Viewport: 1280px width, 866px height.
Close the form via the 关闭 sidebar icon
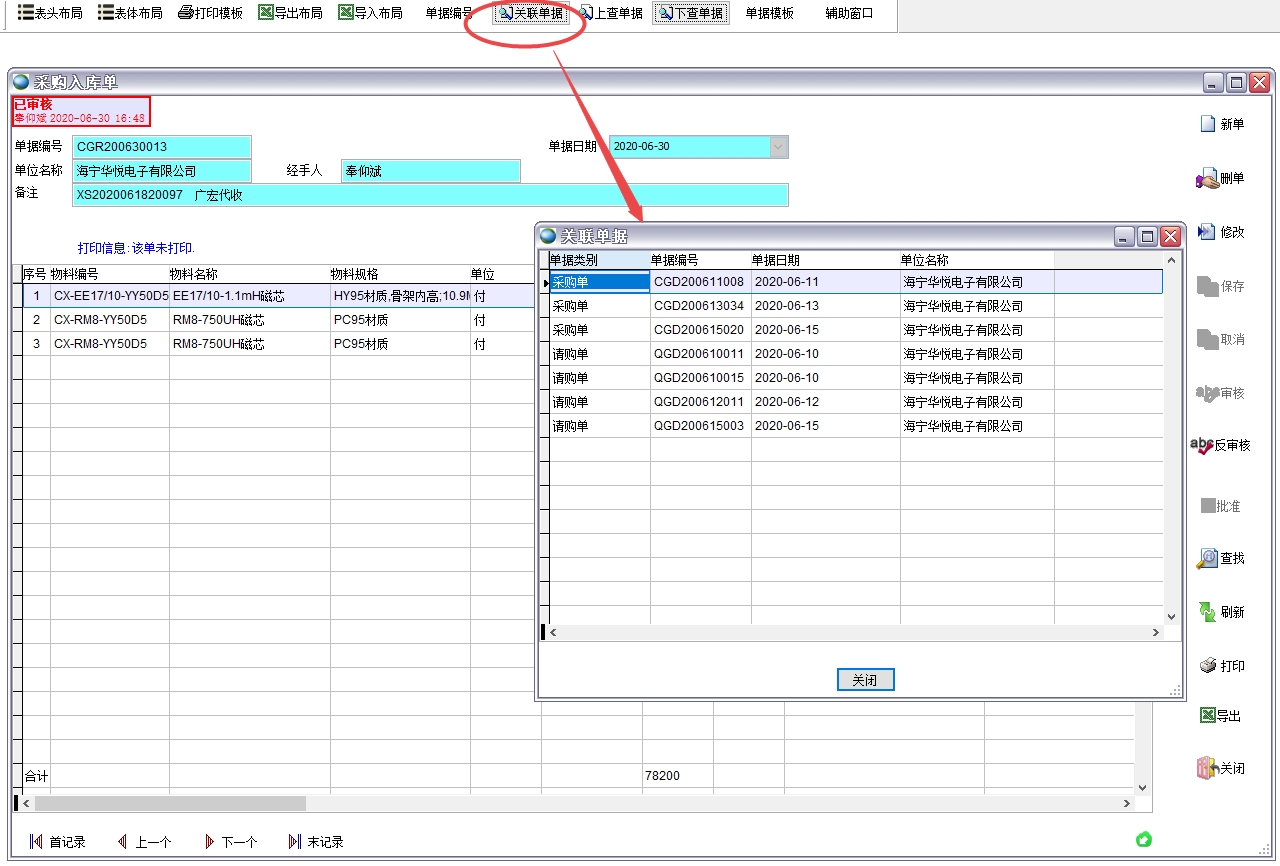1207,769
